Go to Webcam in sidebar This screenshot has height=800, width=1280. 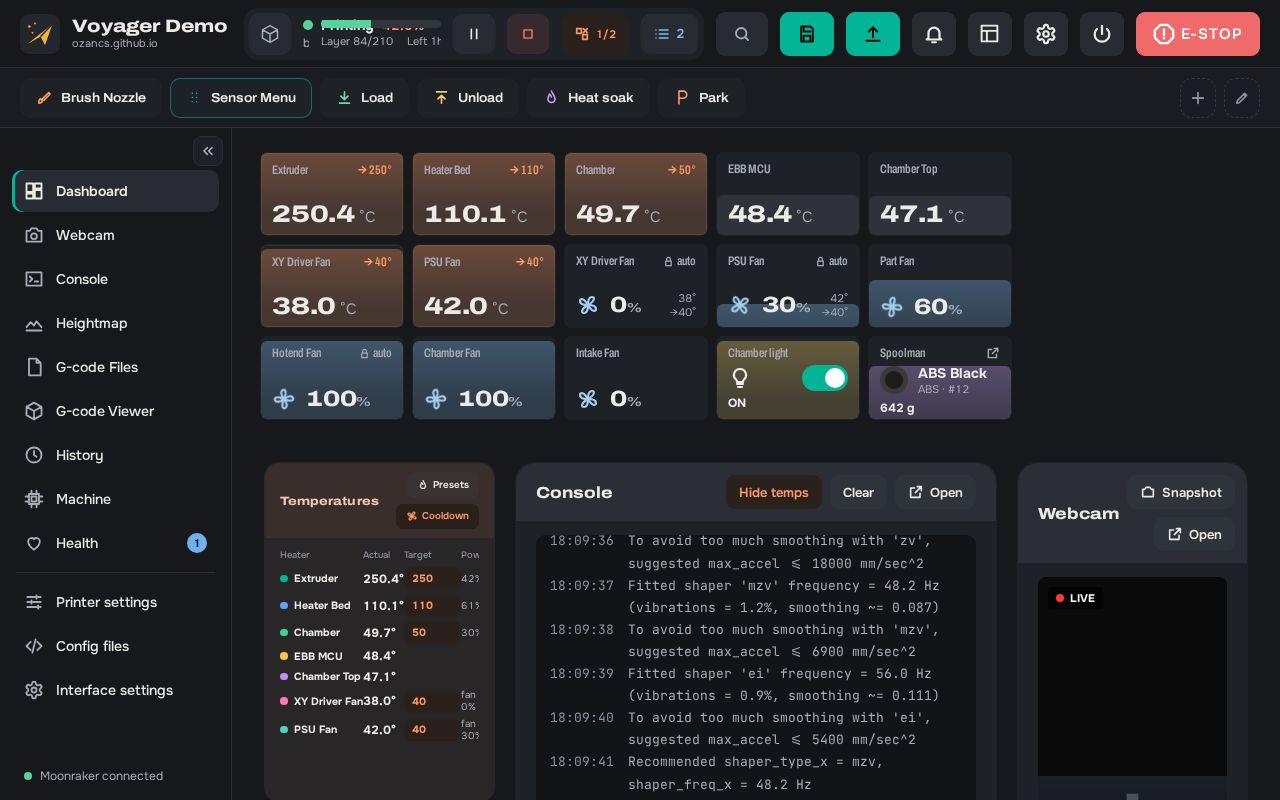pyautogui.click(x=116, y=235)
